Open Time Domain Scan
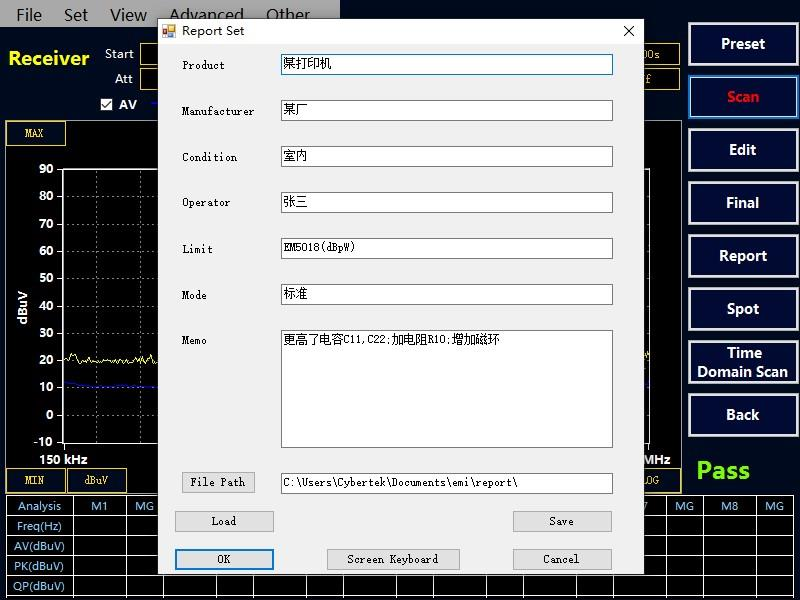800x600 pixels. click(x=742, y=362)
